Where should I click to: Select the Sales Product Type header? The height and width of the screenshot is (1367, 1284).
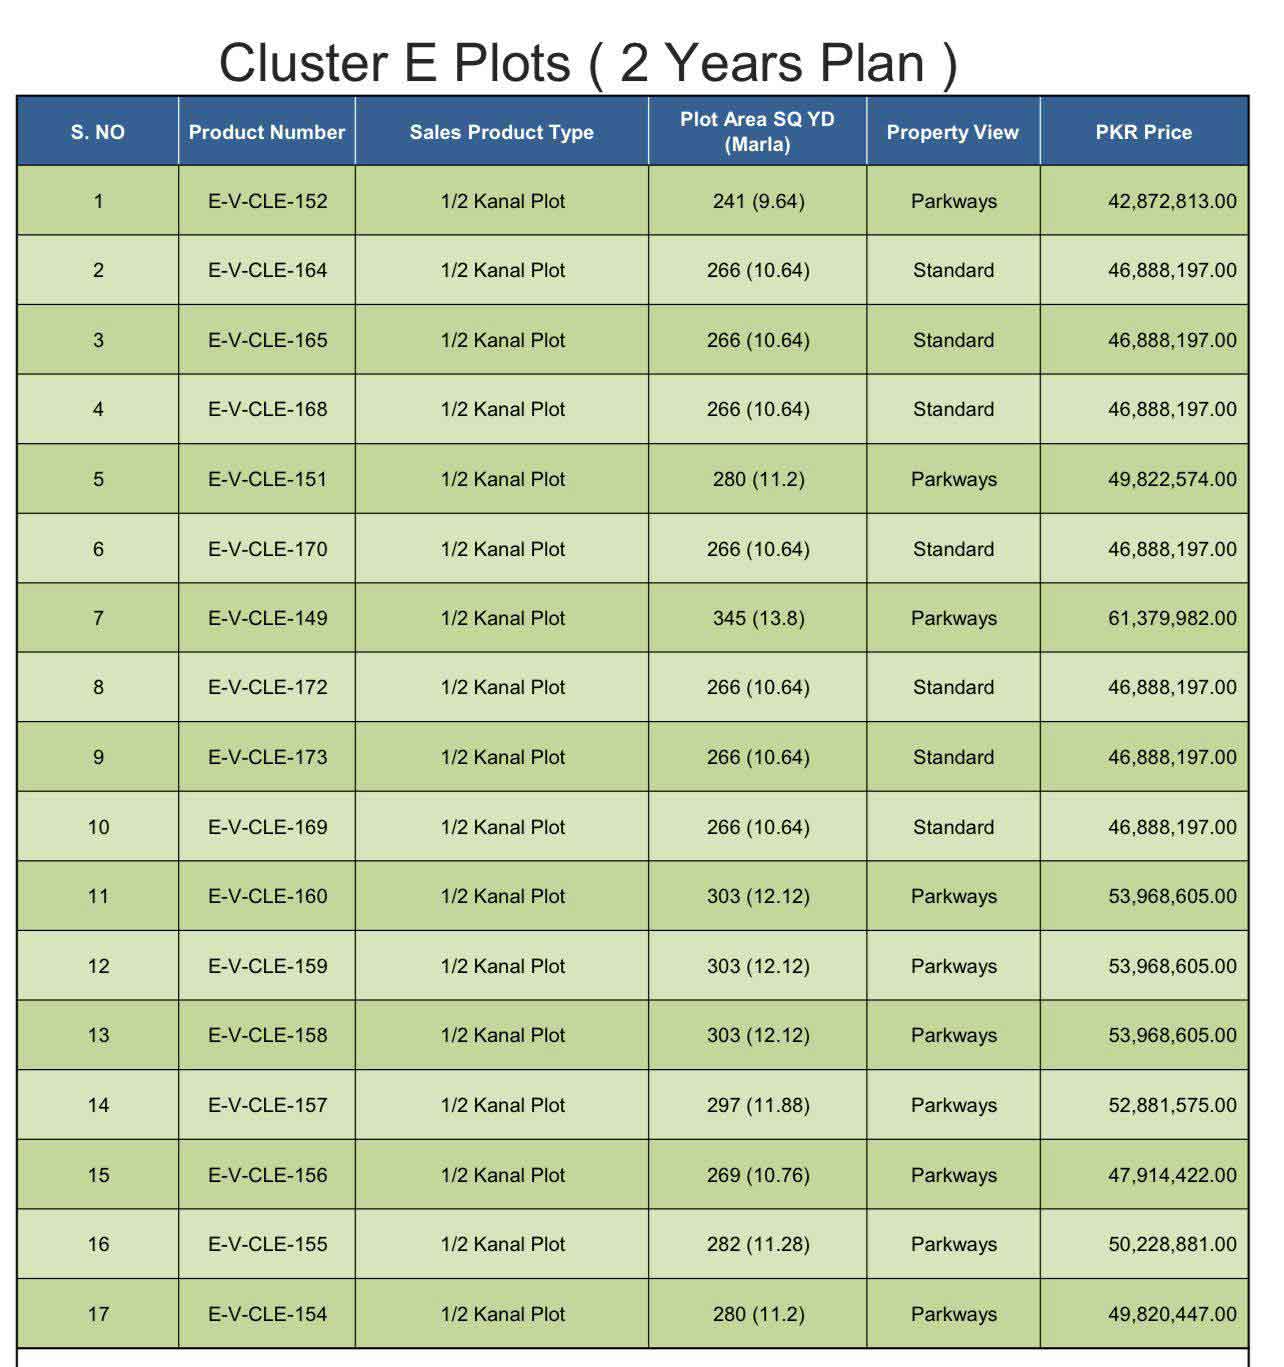(502, 132)
